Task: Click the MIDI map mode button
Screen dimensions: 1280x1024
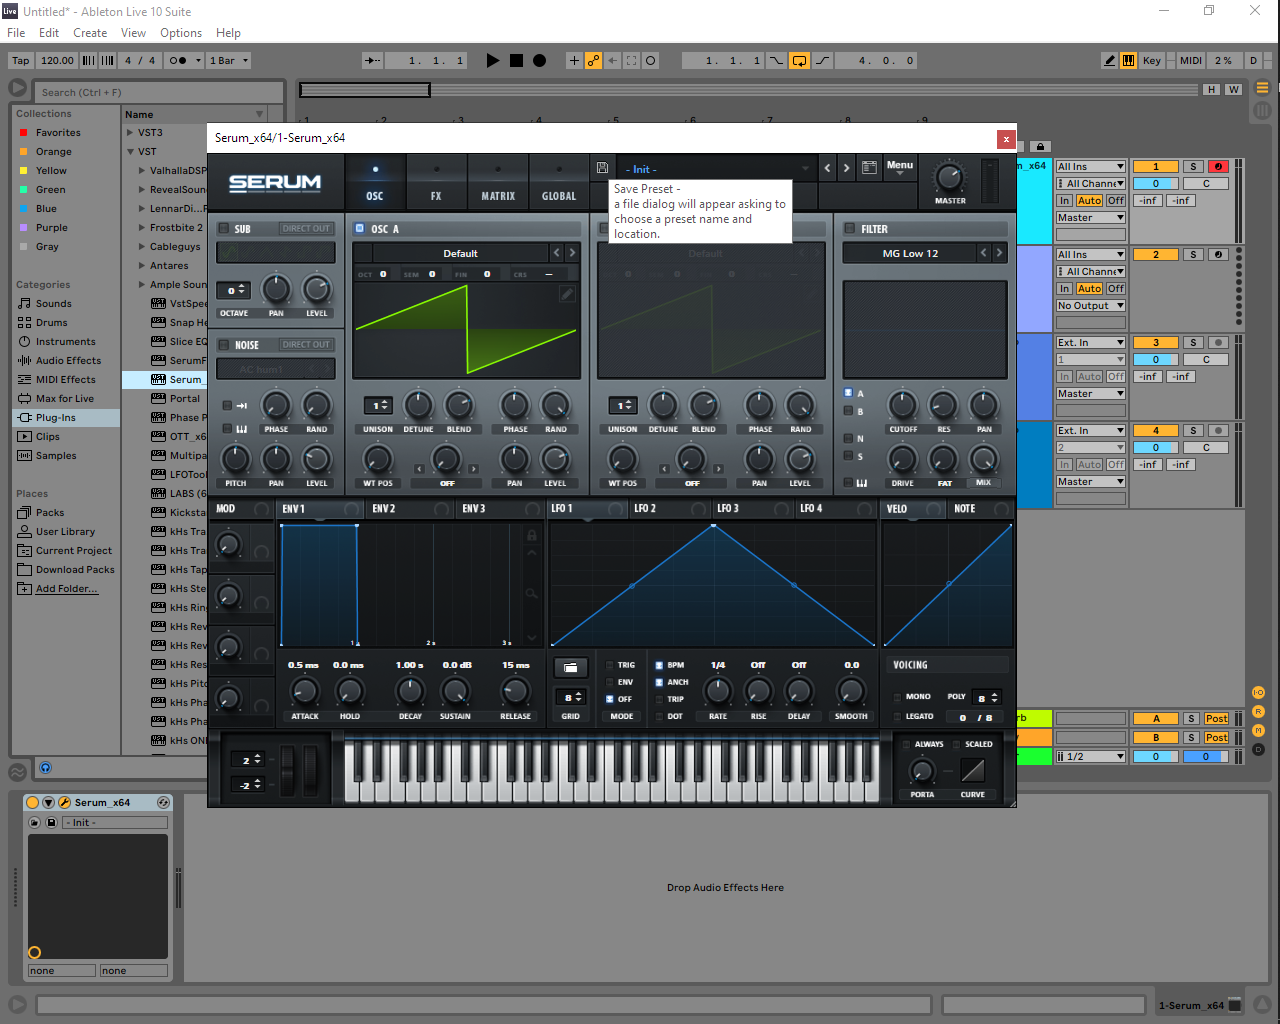Action: (1190, 60)
